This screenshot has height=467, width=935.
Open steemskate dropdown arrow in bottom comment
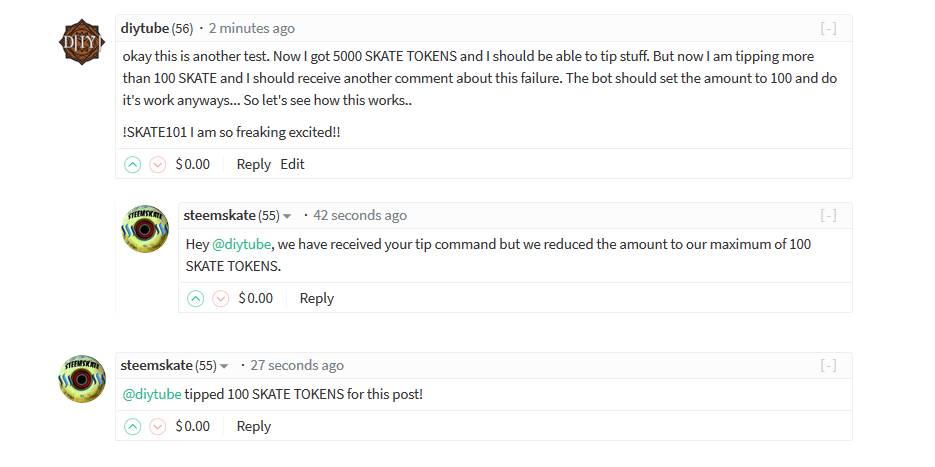point(224,366)
